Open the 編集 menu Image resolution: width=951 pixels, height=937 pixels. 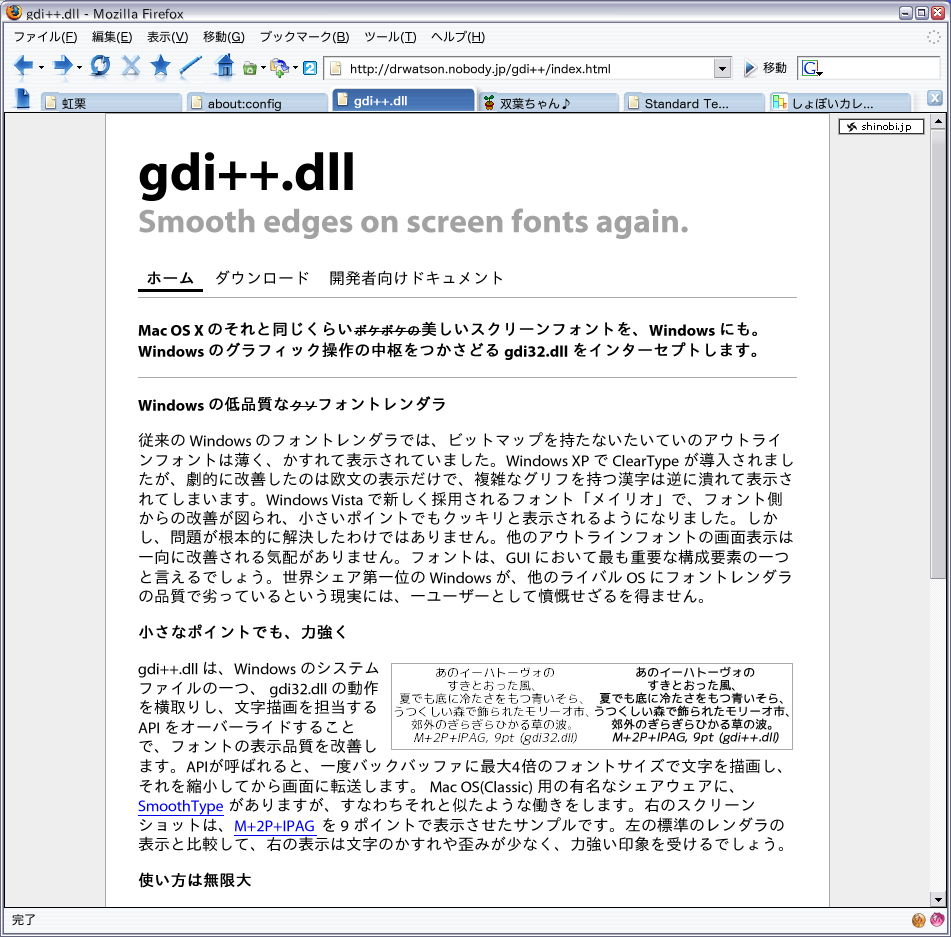pos(112,37)
